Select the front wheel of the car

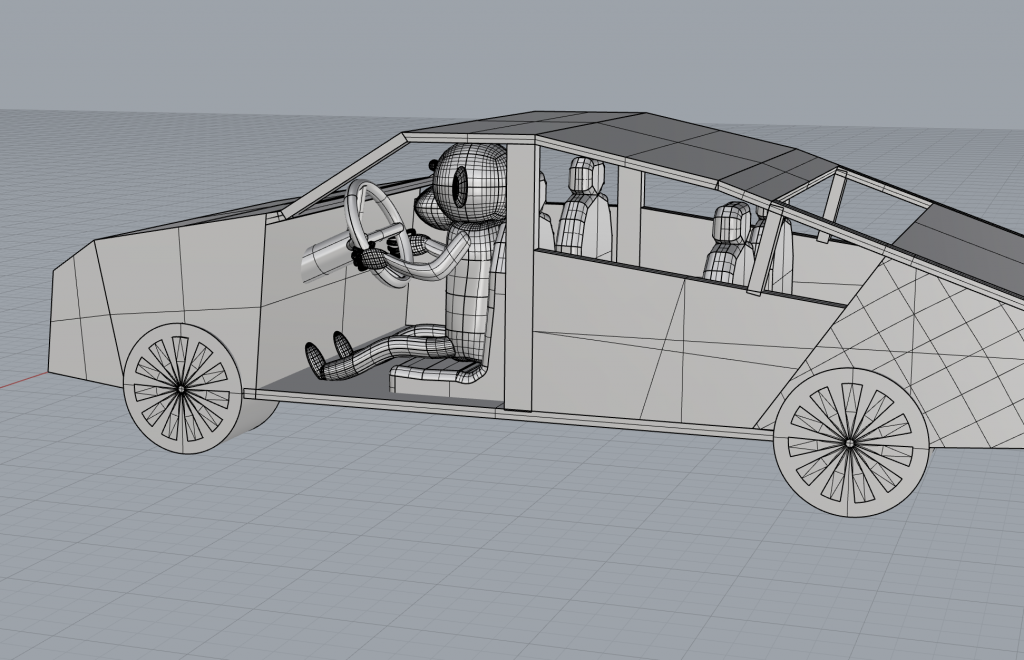tap(182, 387)
